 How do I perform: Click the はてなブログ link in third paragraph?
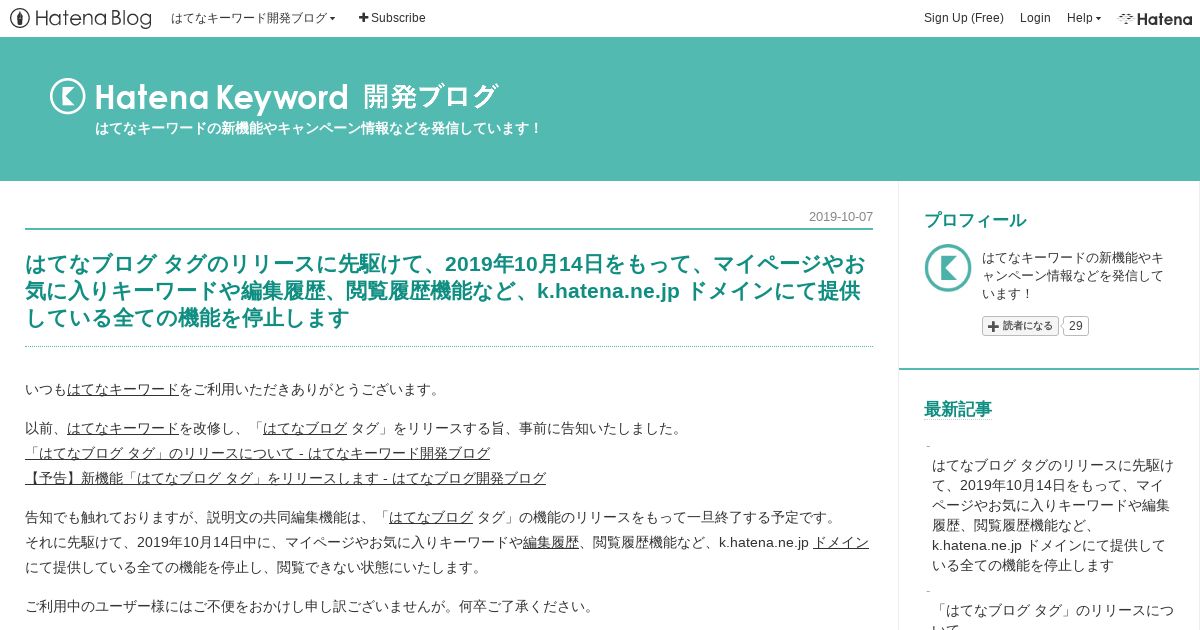coord(431,517)
